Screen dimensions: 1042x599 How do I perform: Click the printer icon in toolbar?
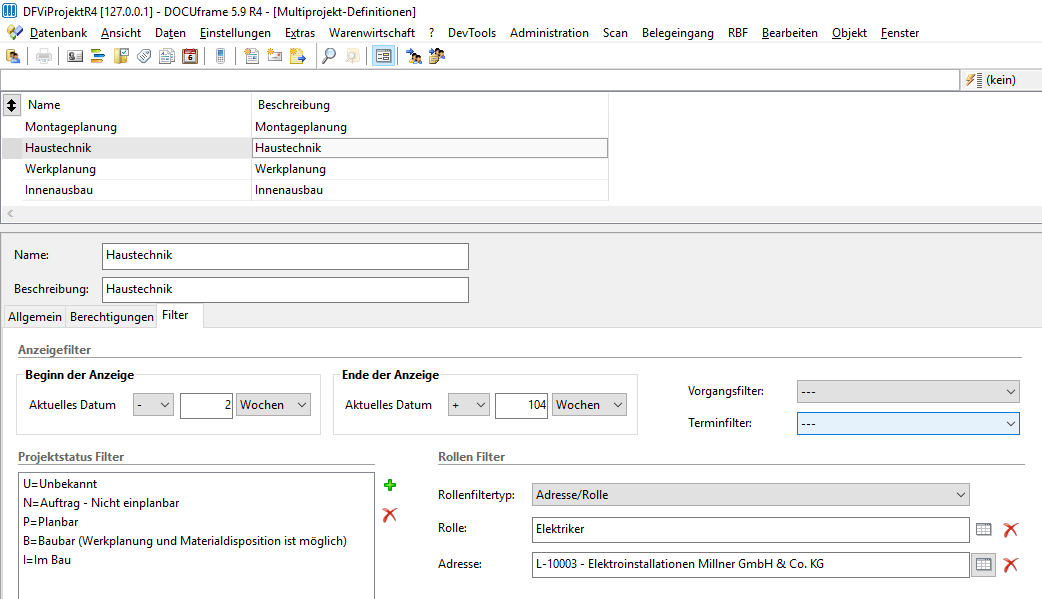(x=44, y=57)
